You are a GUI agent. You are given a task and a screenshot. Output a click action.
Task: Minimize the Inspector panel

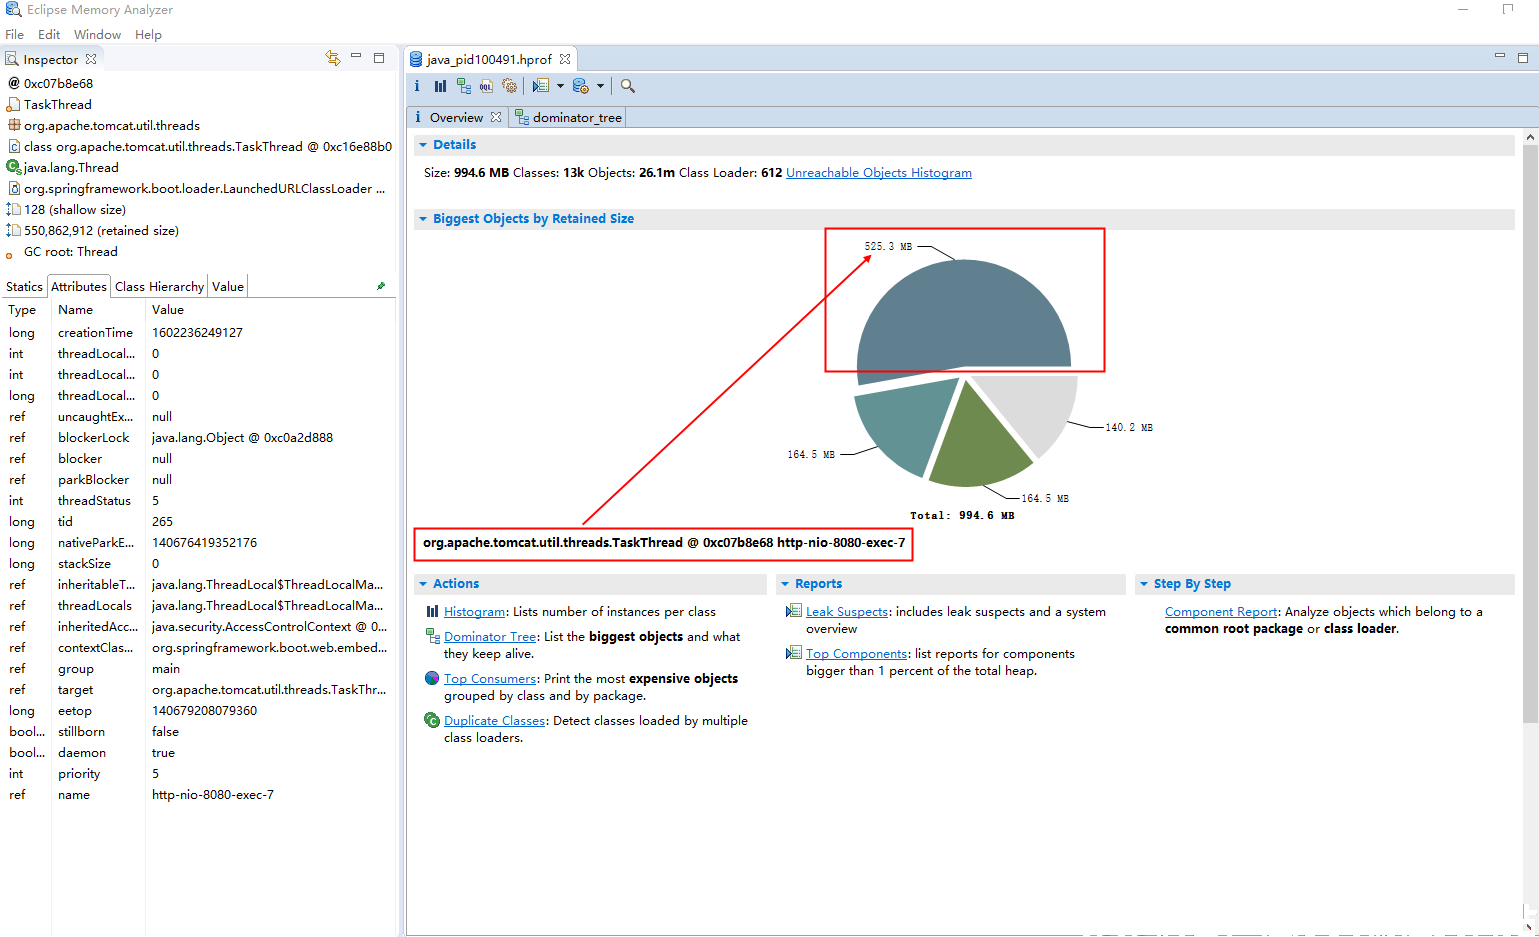click(x=356, y=57)
